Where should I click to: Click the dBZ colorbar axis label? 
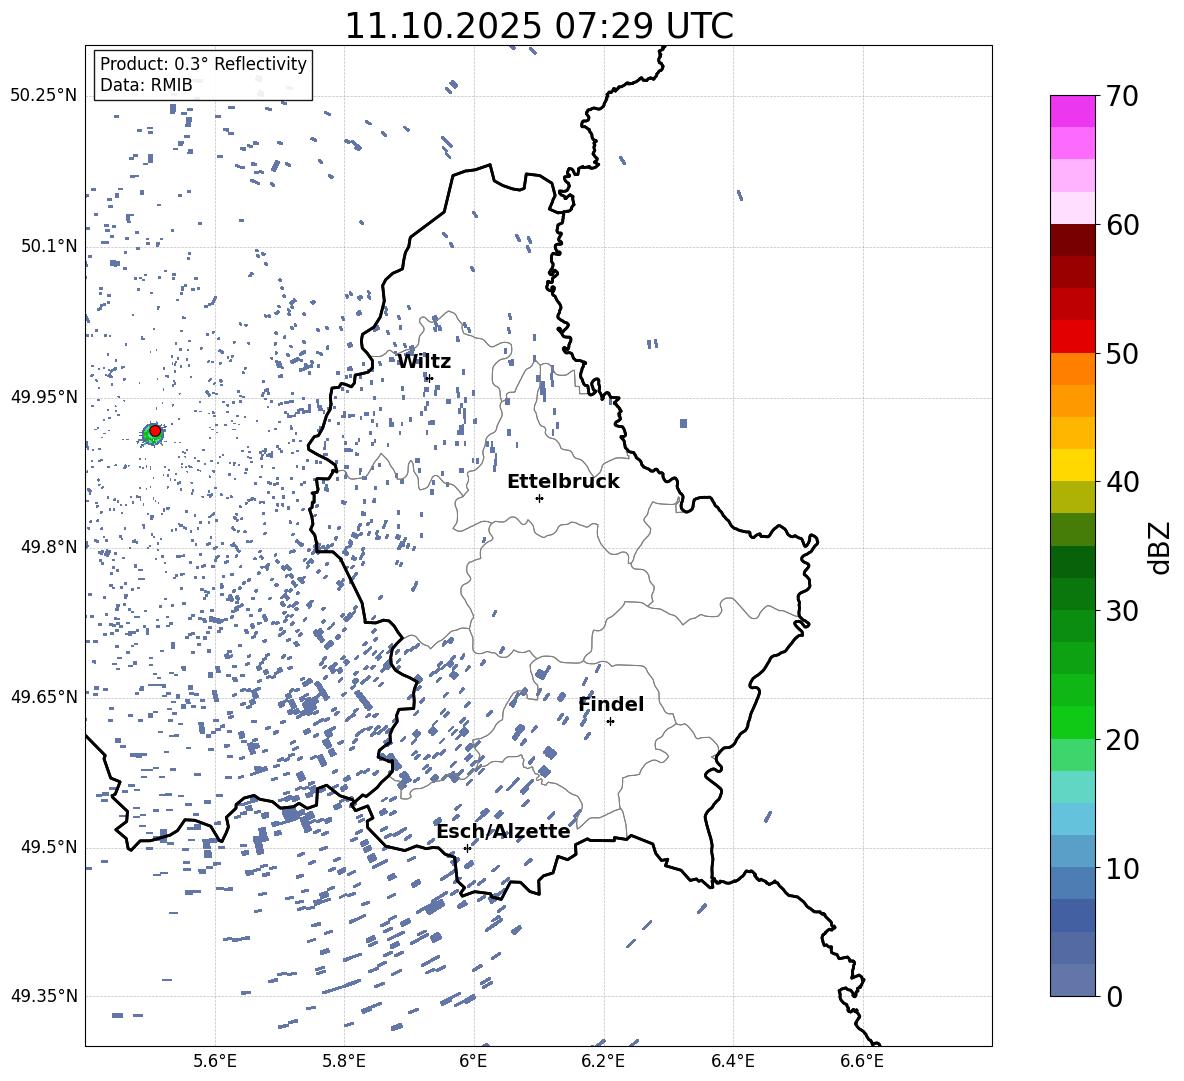(1161, 547)
